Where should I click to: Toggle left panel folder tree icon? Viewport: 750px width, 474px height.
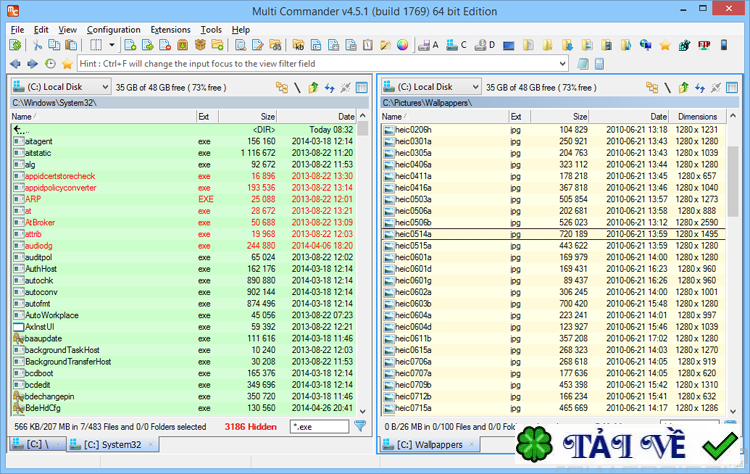click(x=281, y=88)
